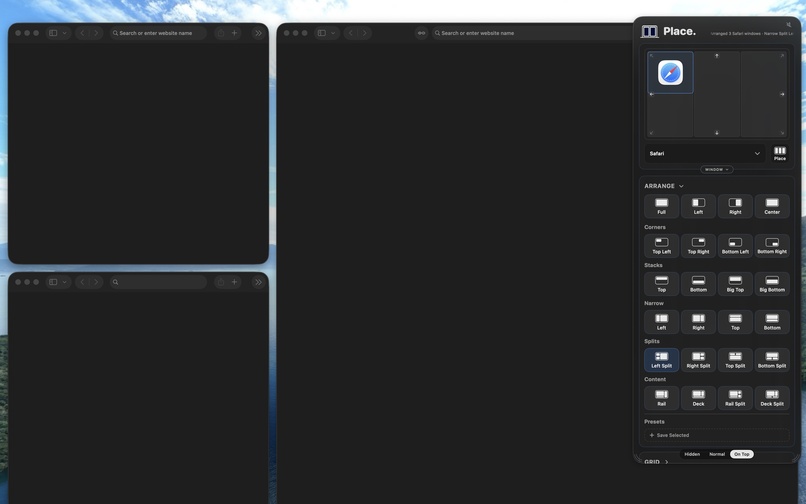Show toolbar overflow in bottom-left Safari window

click(x=259, y=282)
